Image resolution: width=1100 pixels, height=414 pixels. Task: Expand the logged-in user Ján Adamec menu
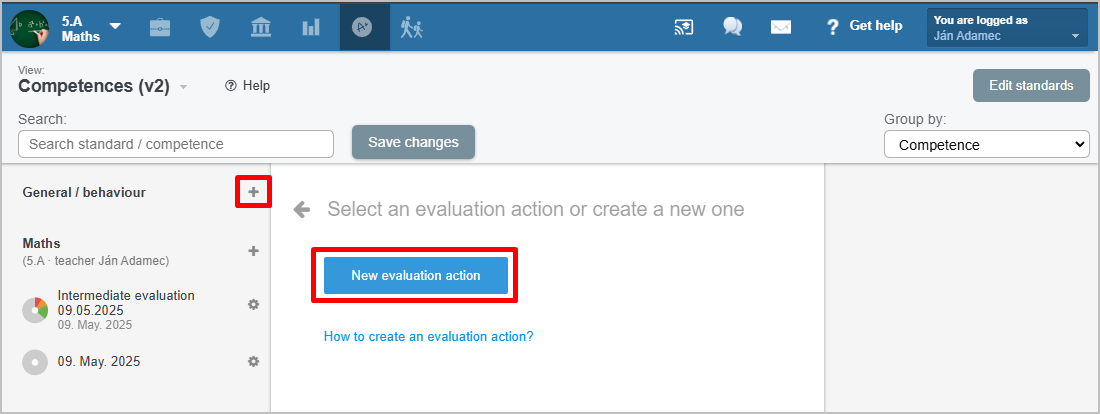[x=1007, y=28]
